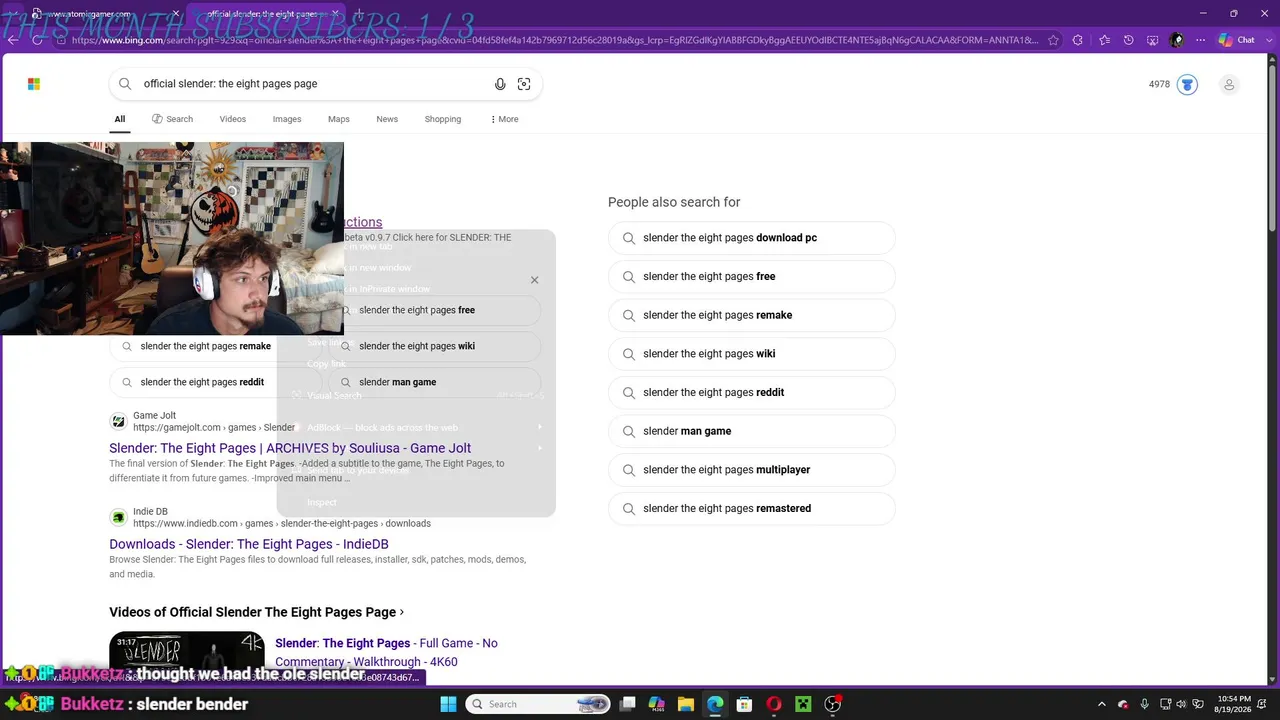Go back with the browser back arrow
The height and width of the screenshot is (720, 1280).
pos(12,40)
